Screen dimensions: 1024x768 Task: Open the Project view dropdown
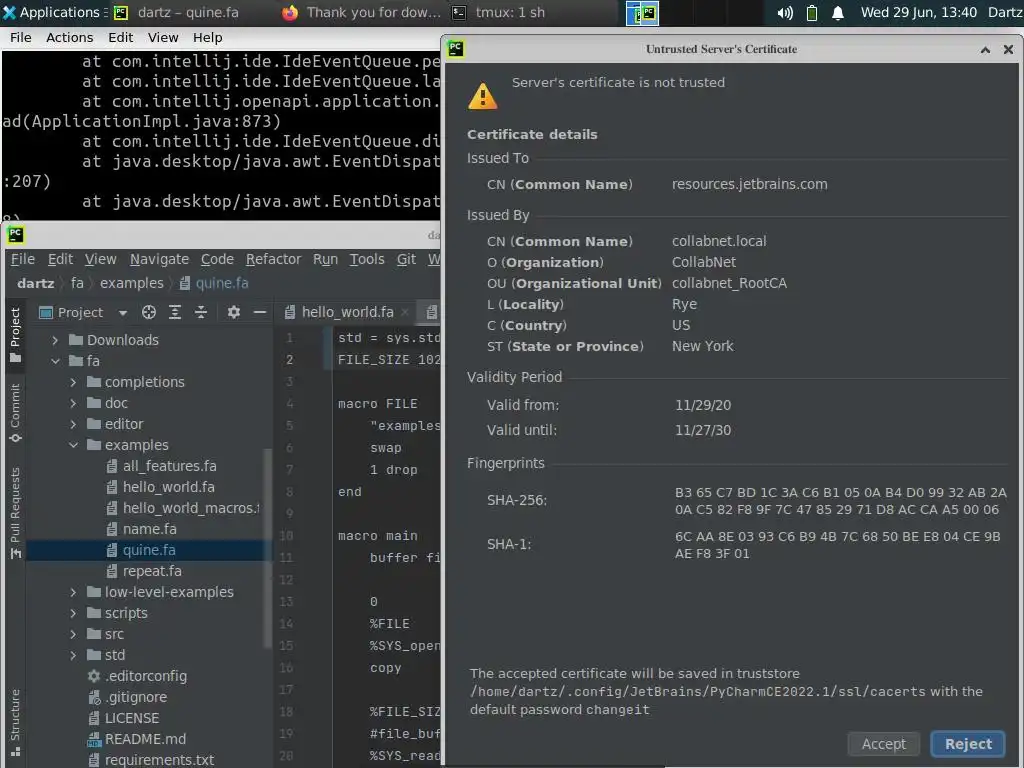tap(123, 313)
